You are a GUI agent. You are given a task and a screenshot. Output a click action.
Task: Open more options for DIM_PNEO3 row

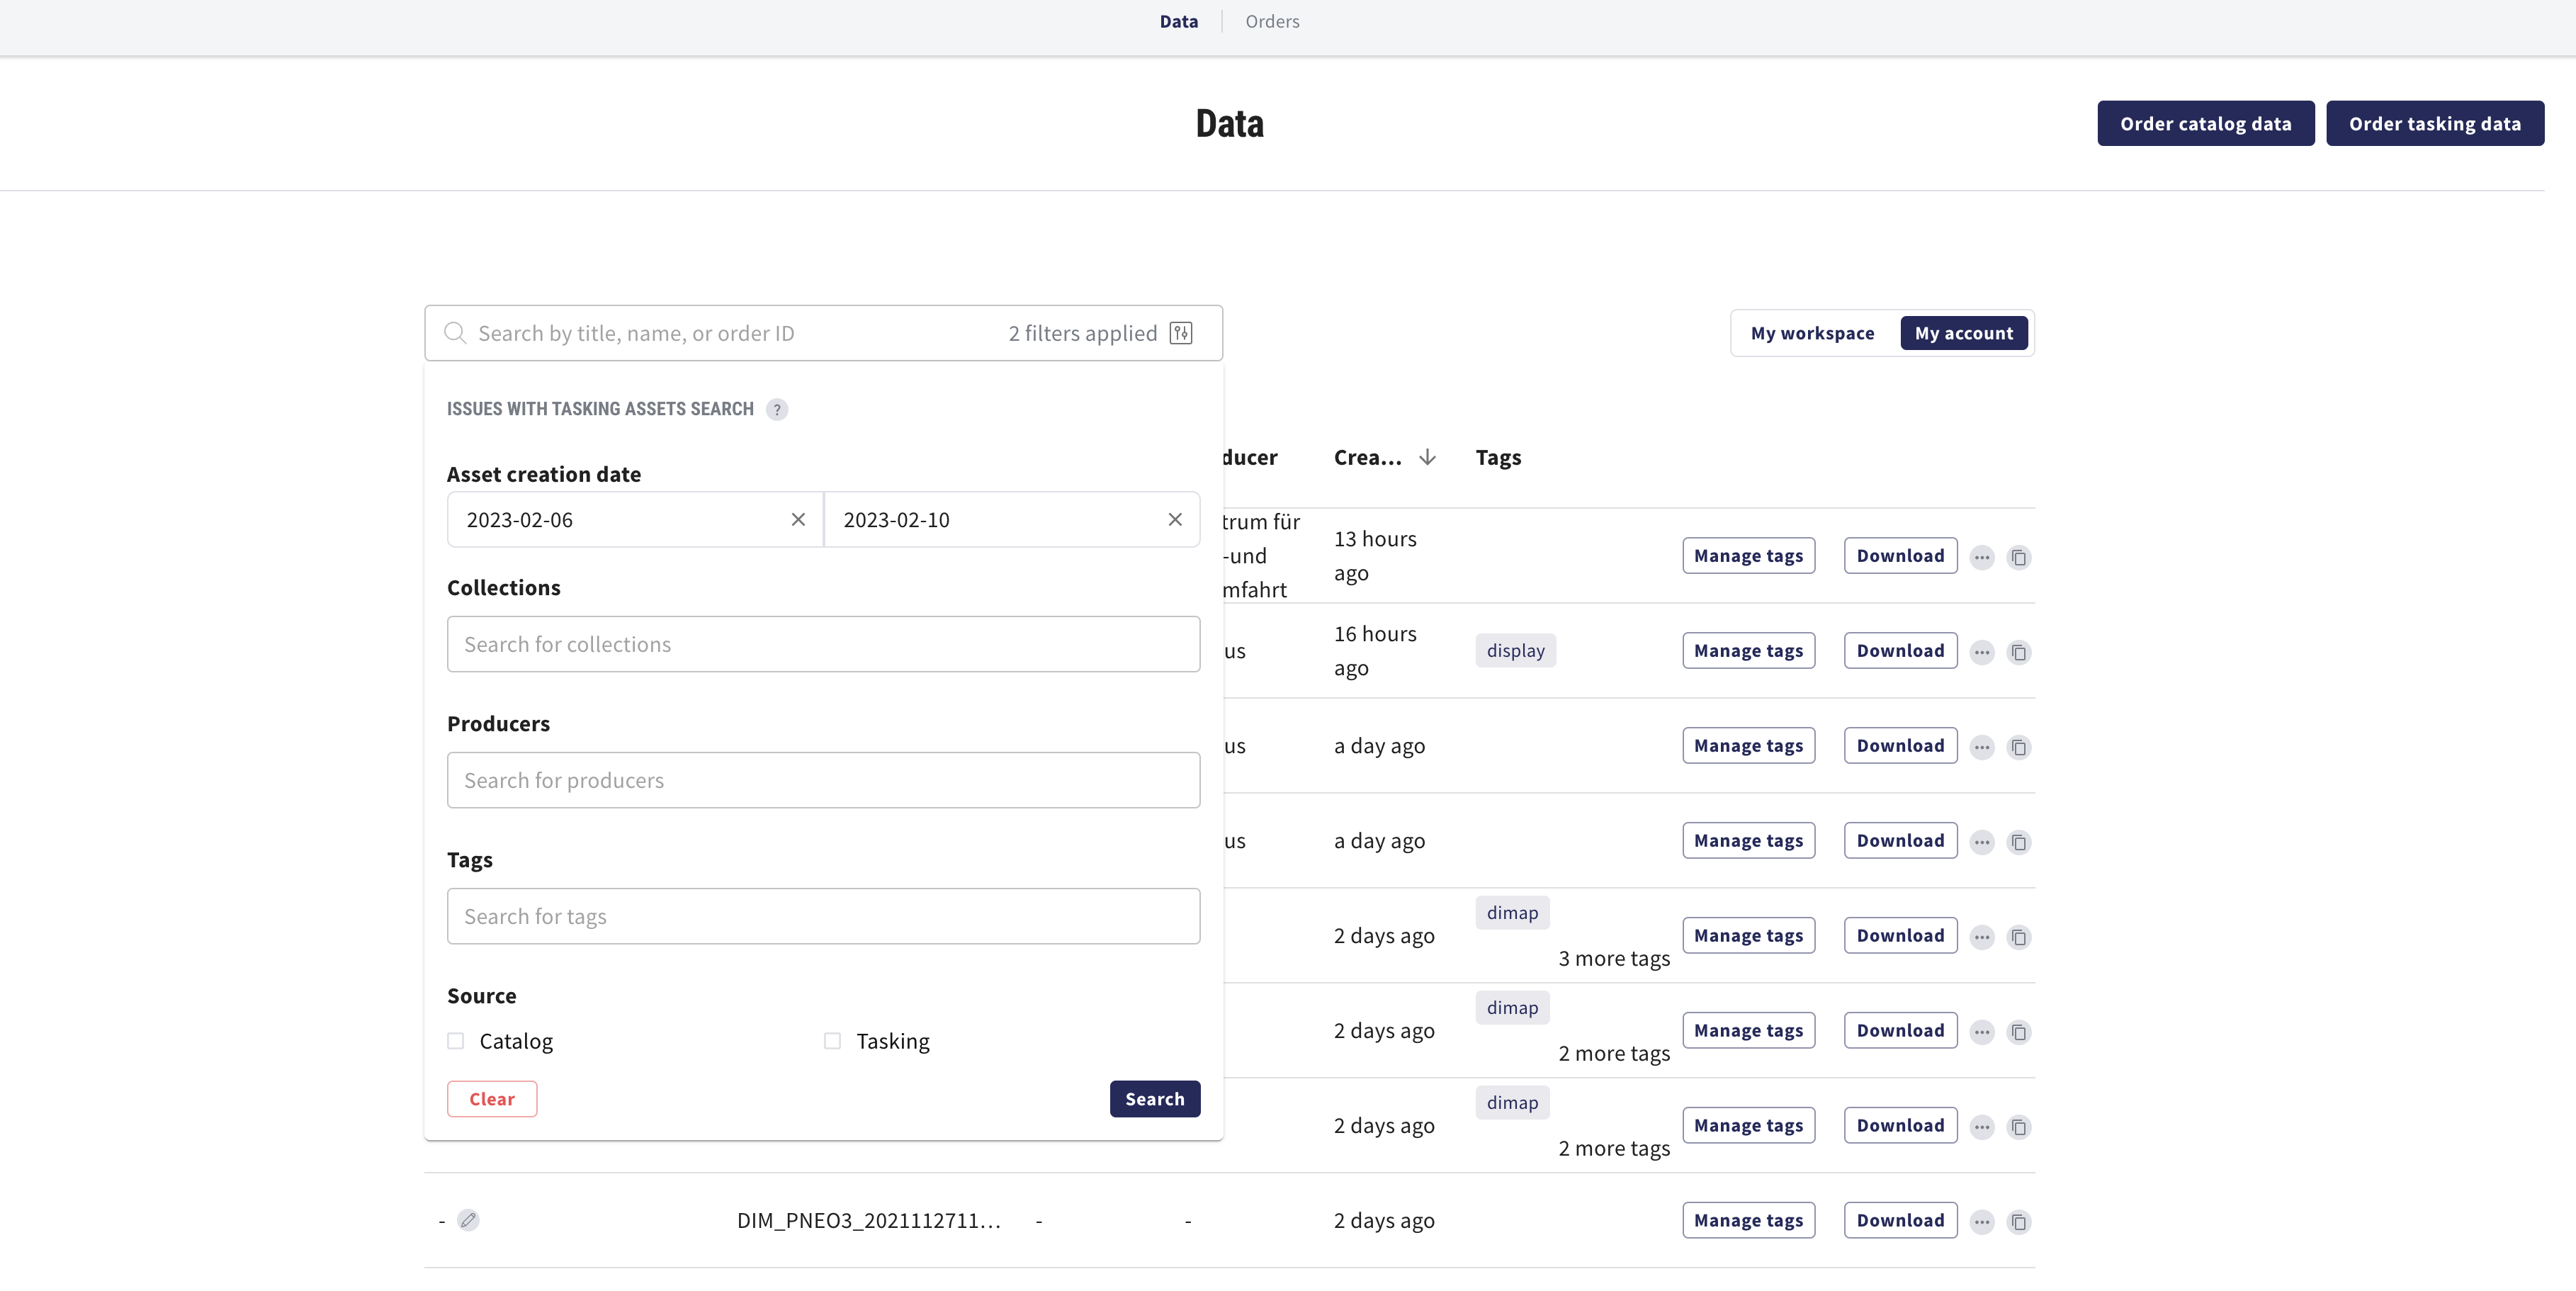coord(1982,1222)
